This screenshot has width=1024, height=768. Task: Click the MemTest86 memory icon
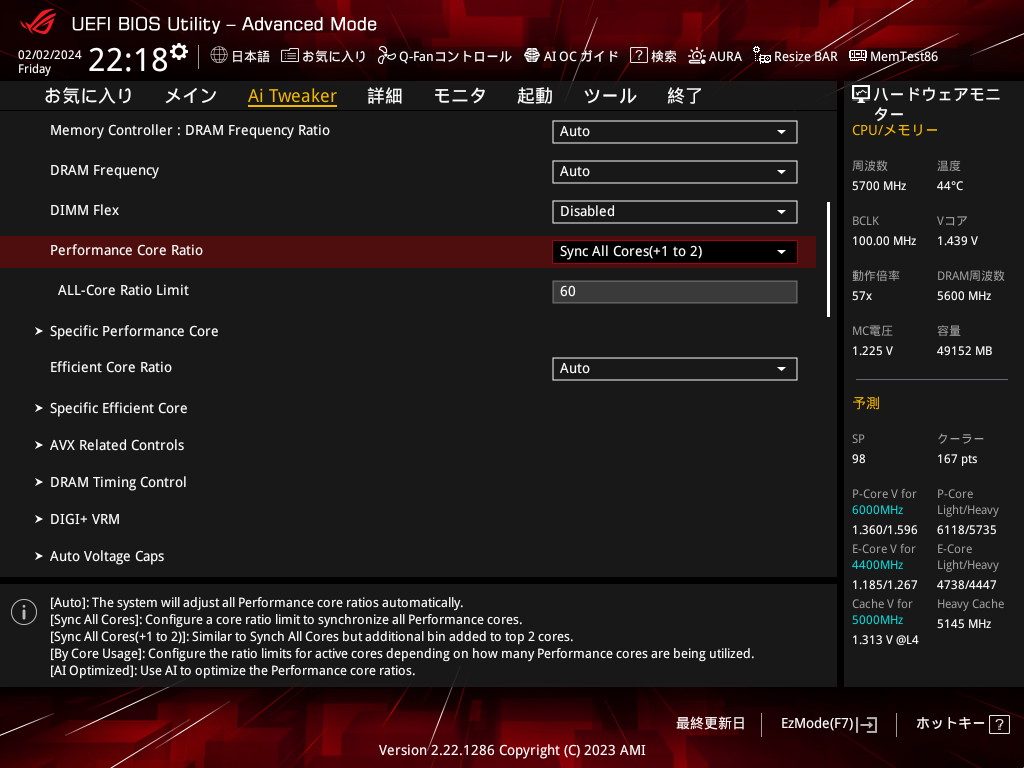tap(857, 56)
